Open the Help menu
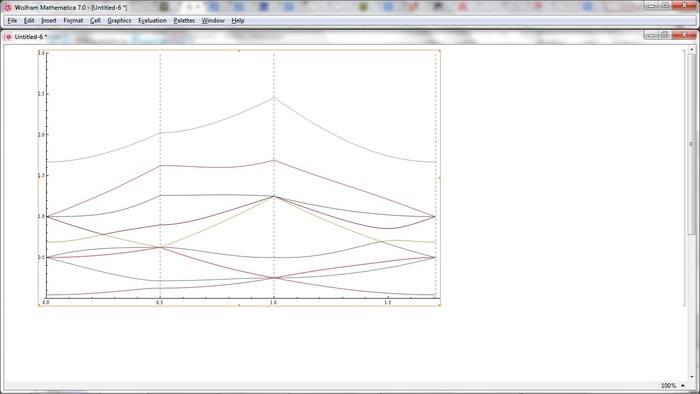This screenshot has width=700, height=394. pyautogui.click(x=238, y=21)
